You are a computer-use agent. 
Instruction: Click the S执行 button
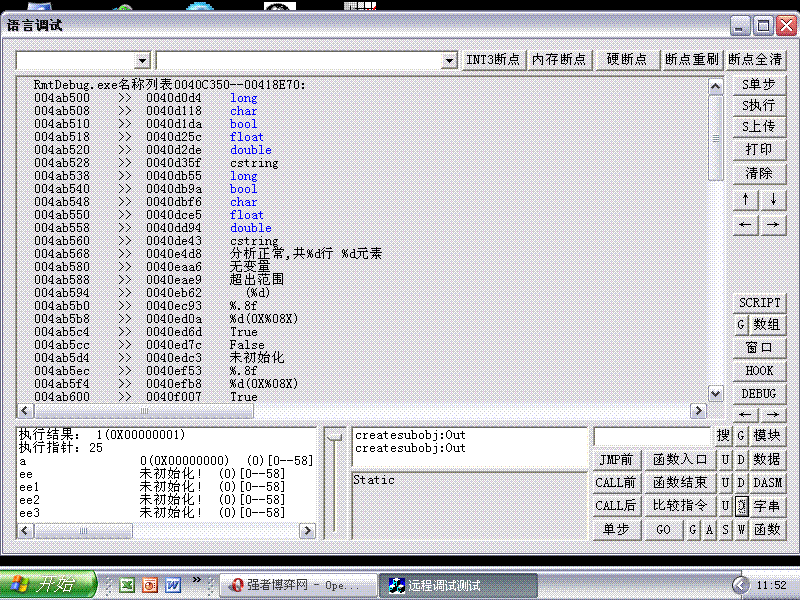coord(759,106)
